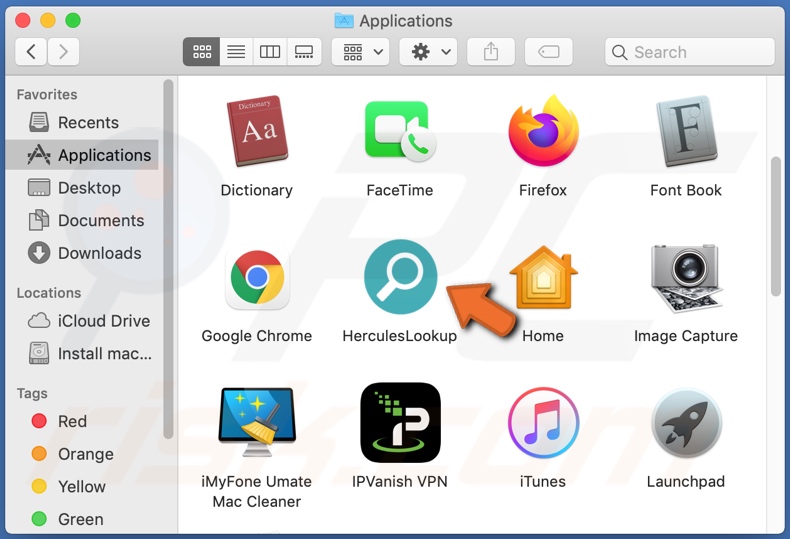This screenshot has width=790, height=539.
Task: Filter by the Red tag
Action: coord(72,421)
